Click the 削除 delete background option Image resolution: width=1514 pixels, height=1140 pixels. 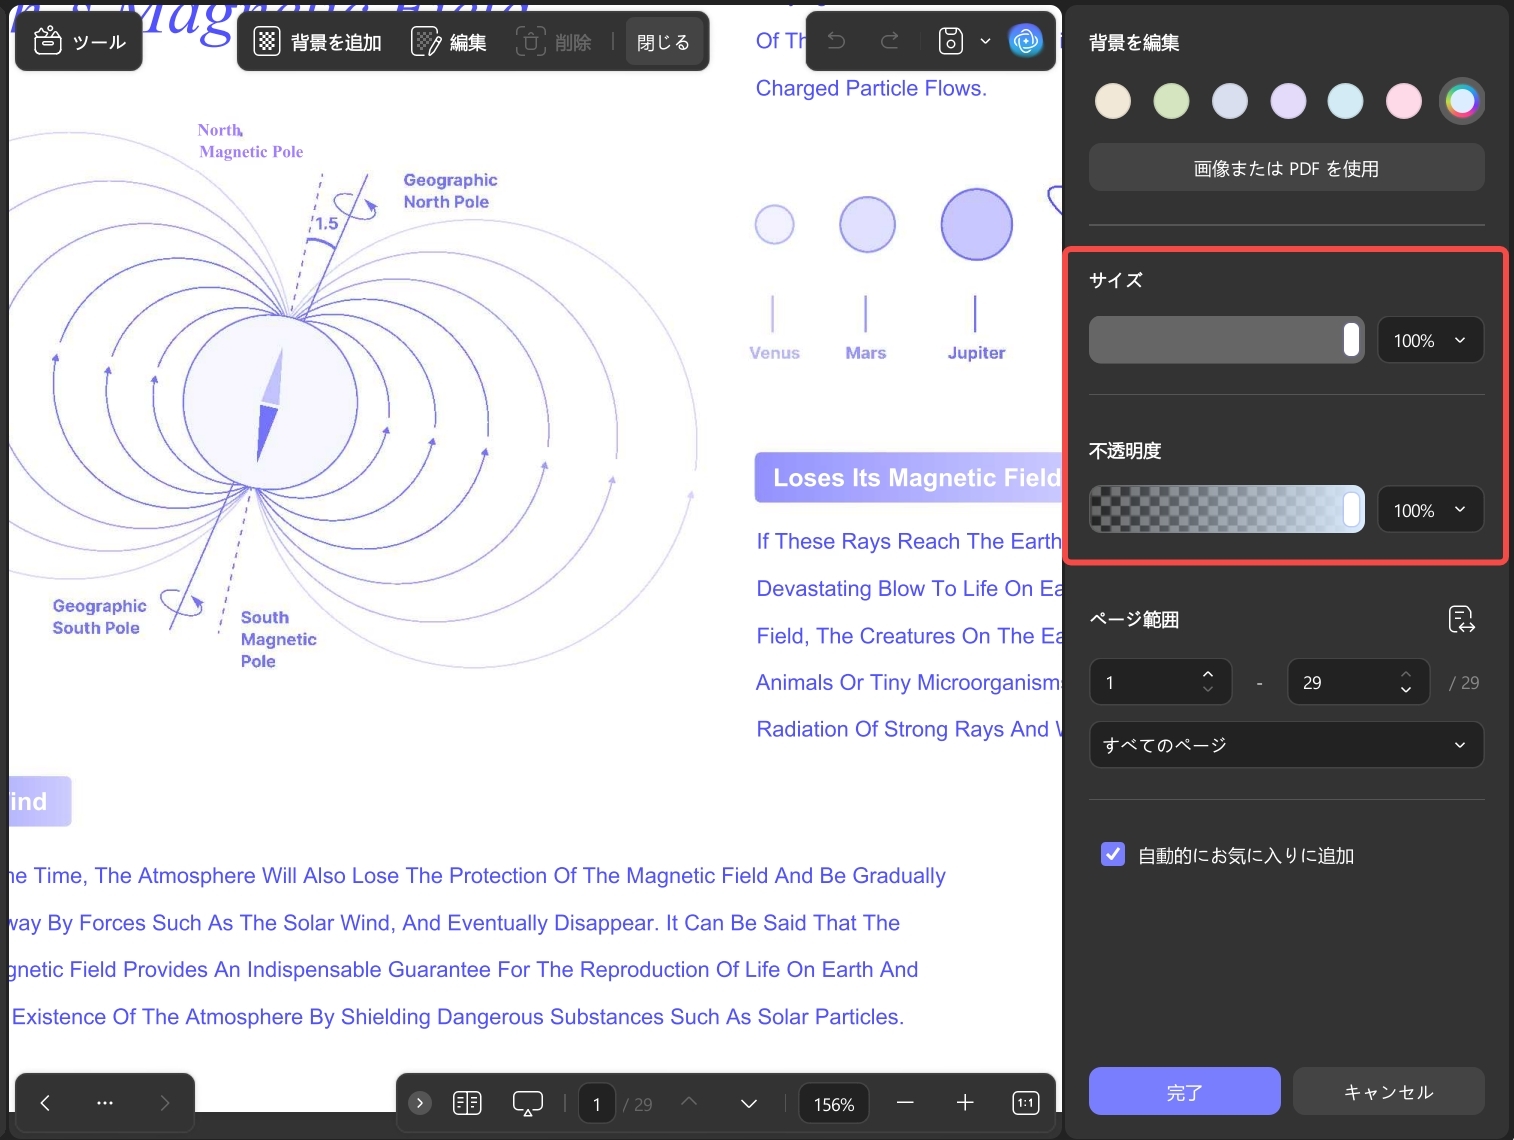[x=554, y=42]
